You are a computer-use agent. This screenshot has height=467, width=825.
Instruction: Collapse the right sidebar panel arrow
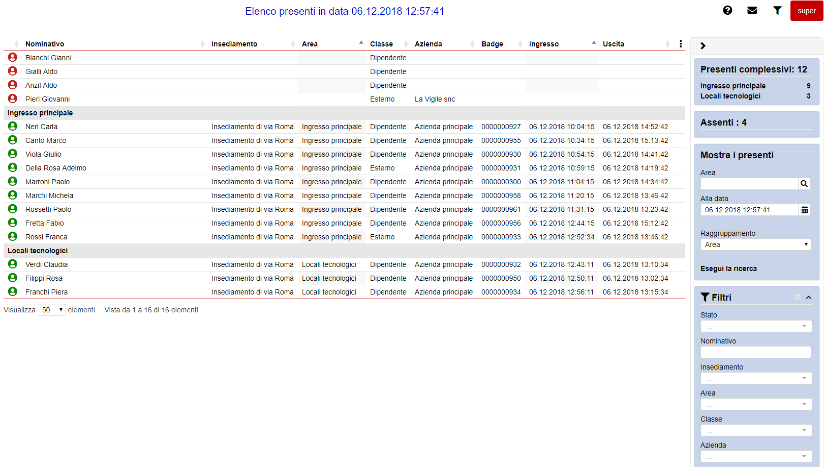tap(703, 45)
